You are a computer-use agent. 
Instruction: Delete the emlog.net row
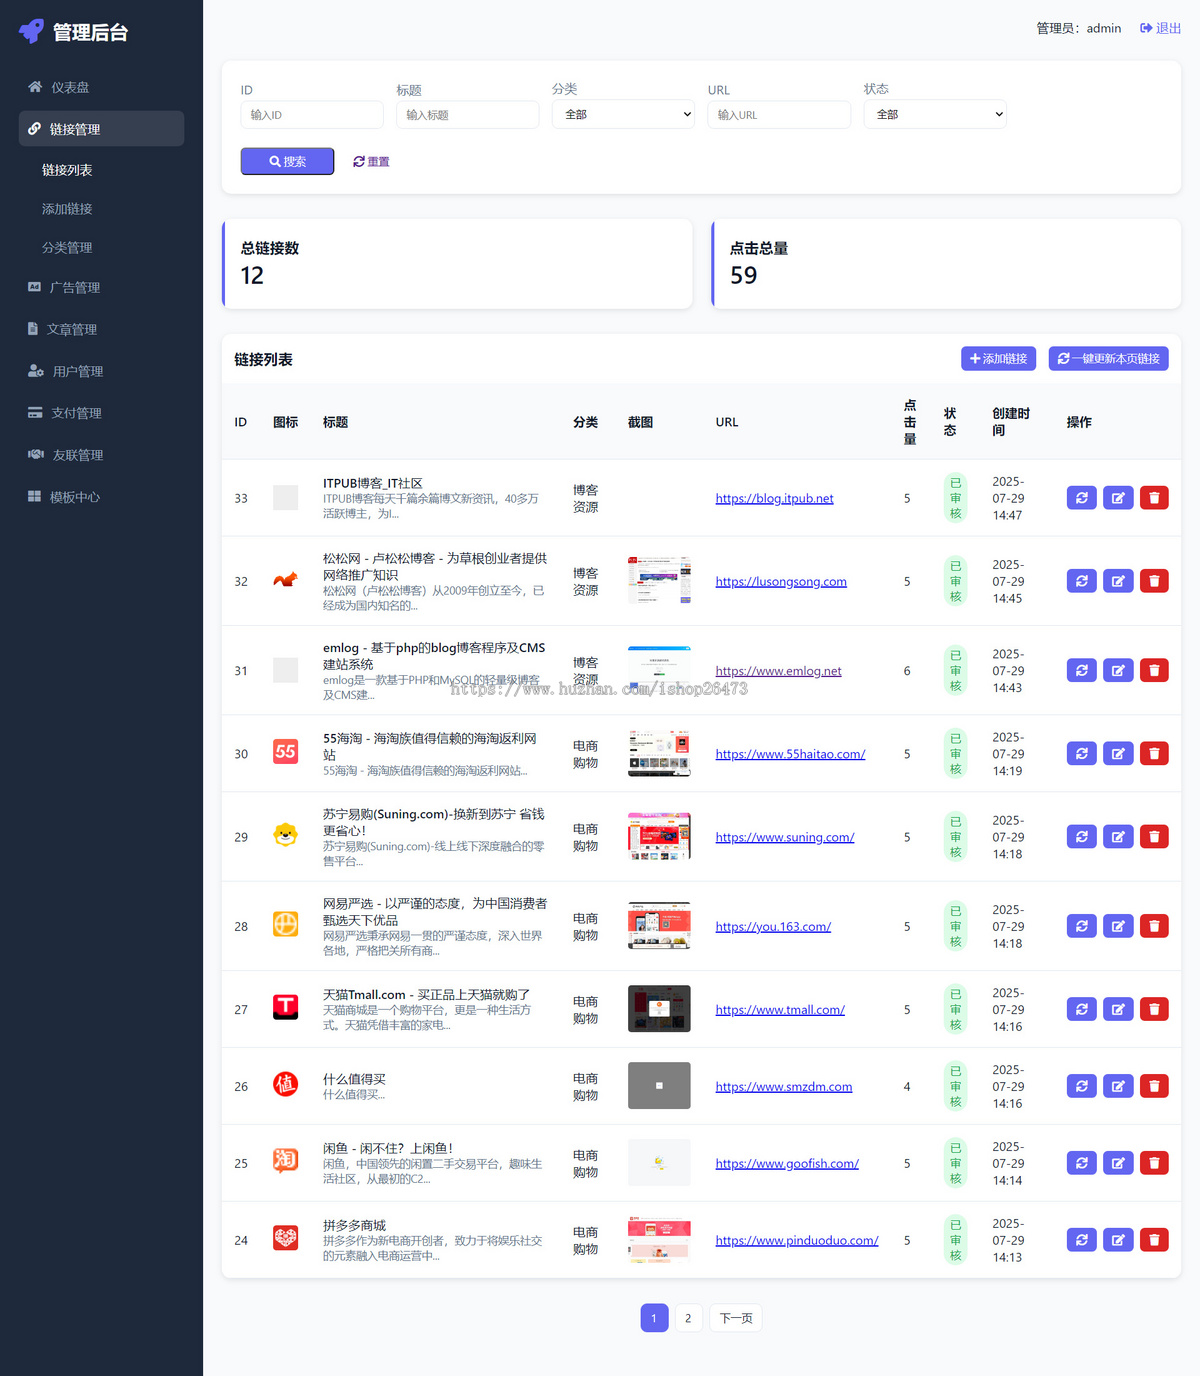pyautogui.click(x=1154, y=671)
